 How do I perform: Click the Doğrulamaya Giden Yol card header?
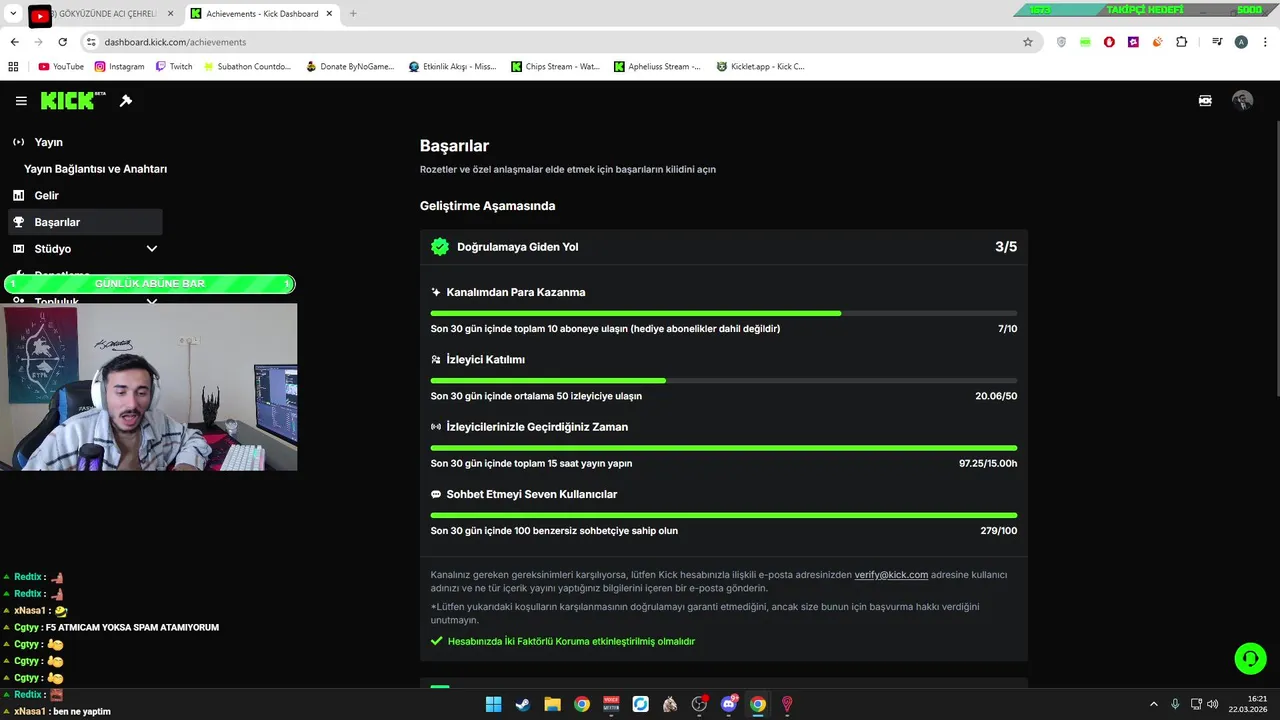tap(723, 247)
